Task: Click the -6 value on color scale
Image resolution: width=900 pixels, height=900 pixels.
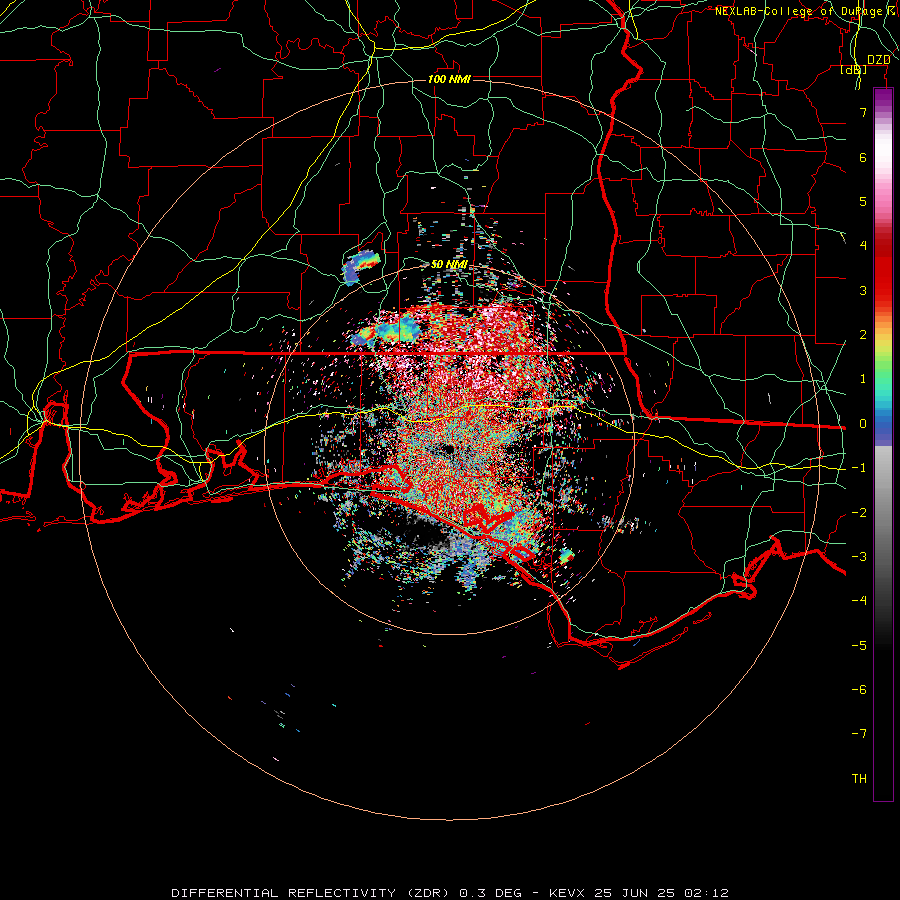Action: pos(859,689)
